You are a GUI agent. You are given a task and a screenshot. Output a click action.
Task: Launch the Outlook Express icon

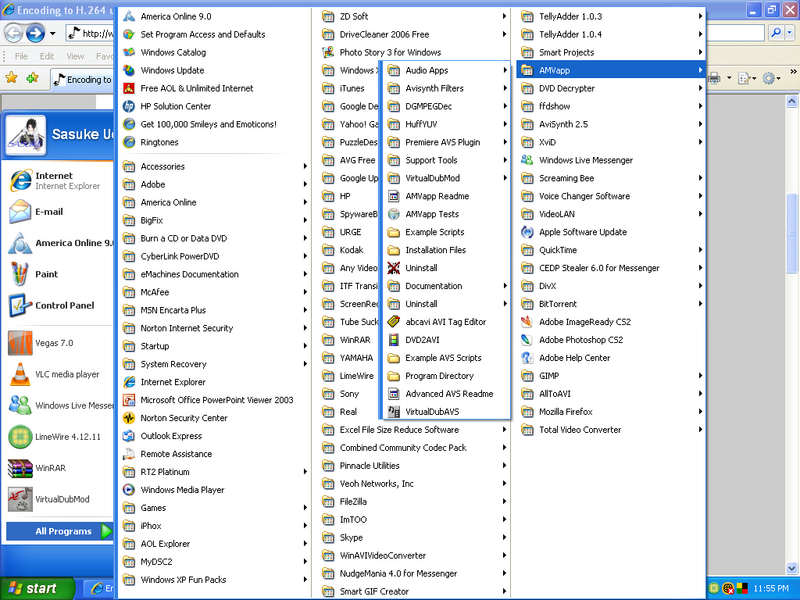pyautogui.click(x=129, y=436)
